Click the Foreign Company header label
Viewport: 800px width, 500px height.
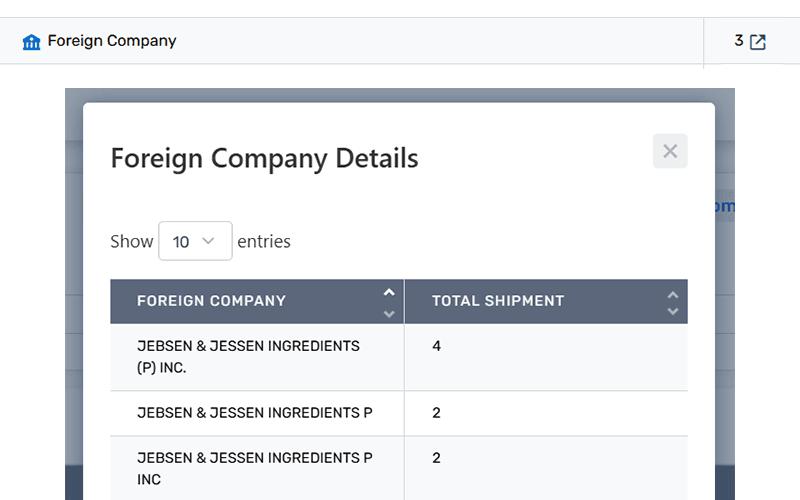tap(211, 301)
